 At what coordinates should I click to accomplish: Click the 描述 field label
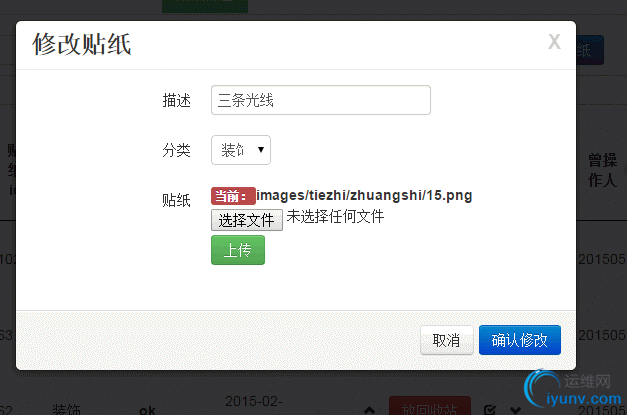(x=176, y=100)
